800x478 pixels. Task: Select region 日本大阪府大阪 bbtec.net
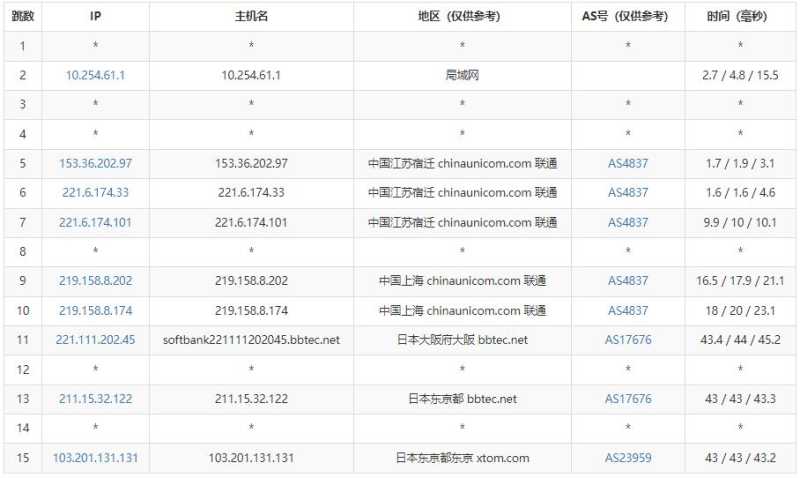click(x=462, y=340)
